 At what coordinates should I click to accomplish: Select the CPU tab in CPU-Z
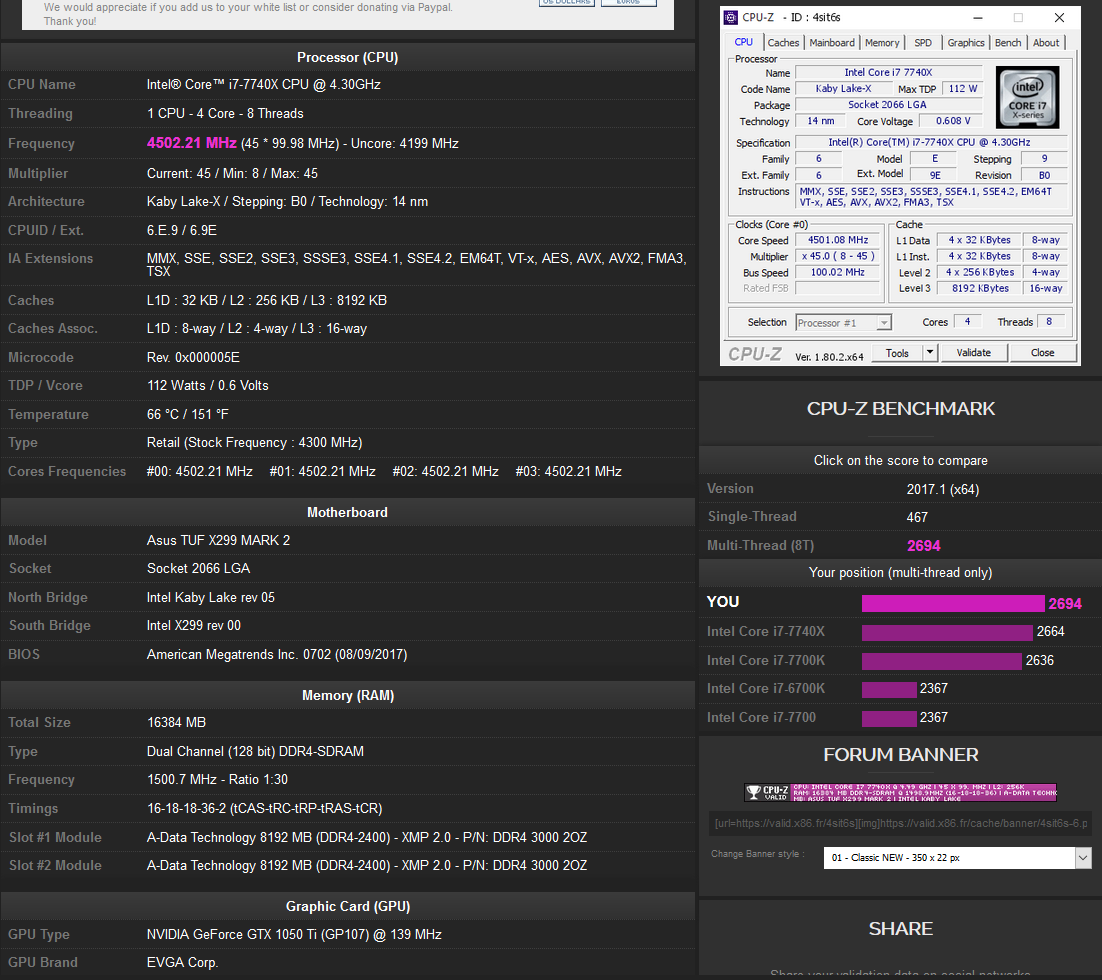pyautogui.click(x=744, y=42)
